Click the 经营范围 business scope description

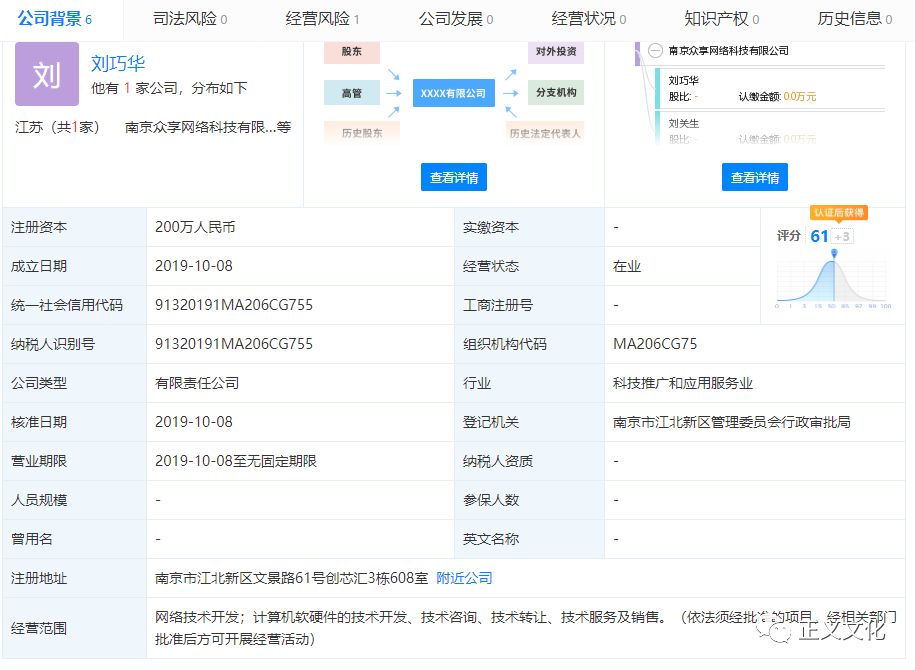525,628
